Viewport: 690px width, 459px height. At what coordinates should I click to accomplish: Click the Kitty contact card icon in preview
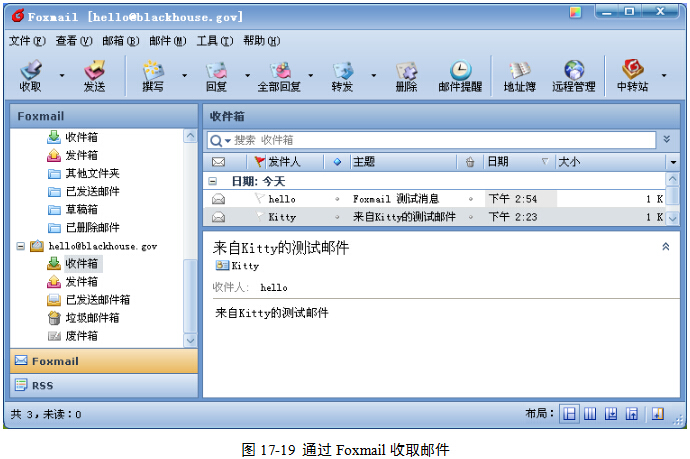coord(222,265)
